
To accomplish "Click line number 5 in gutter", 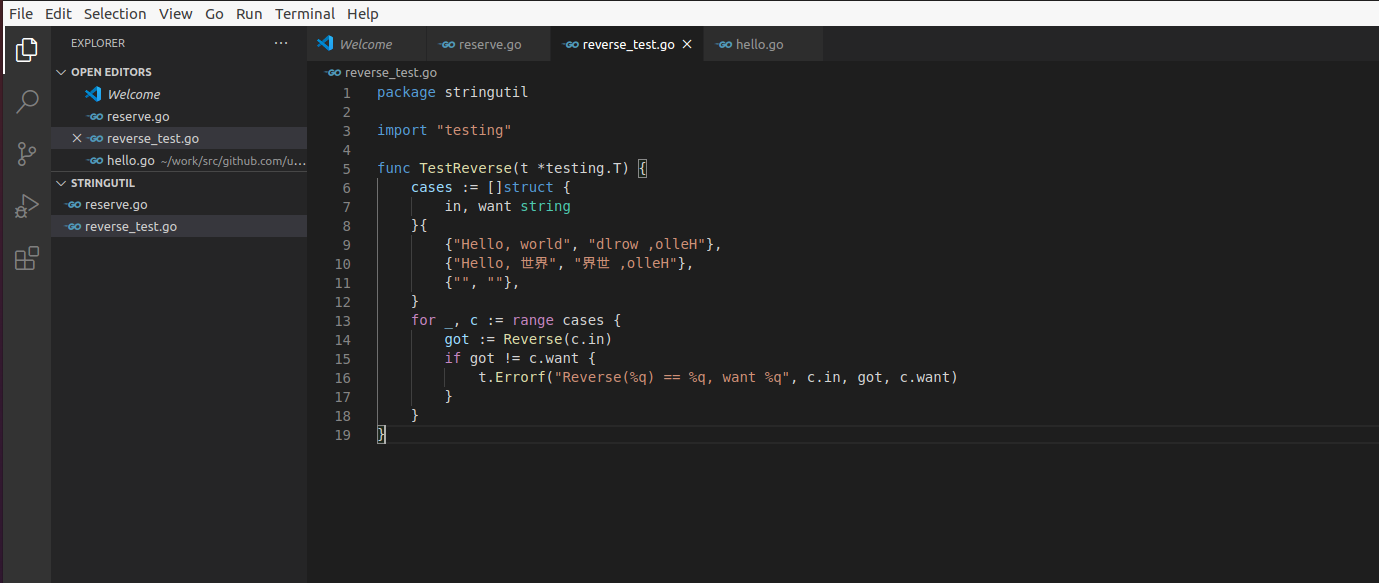I will point(346,169).
